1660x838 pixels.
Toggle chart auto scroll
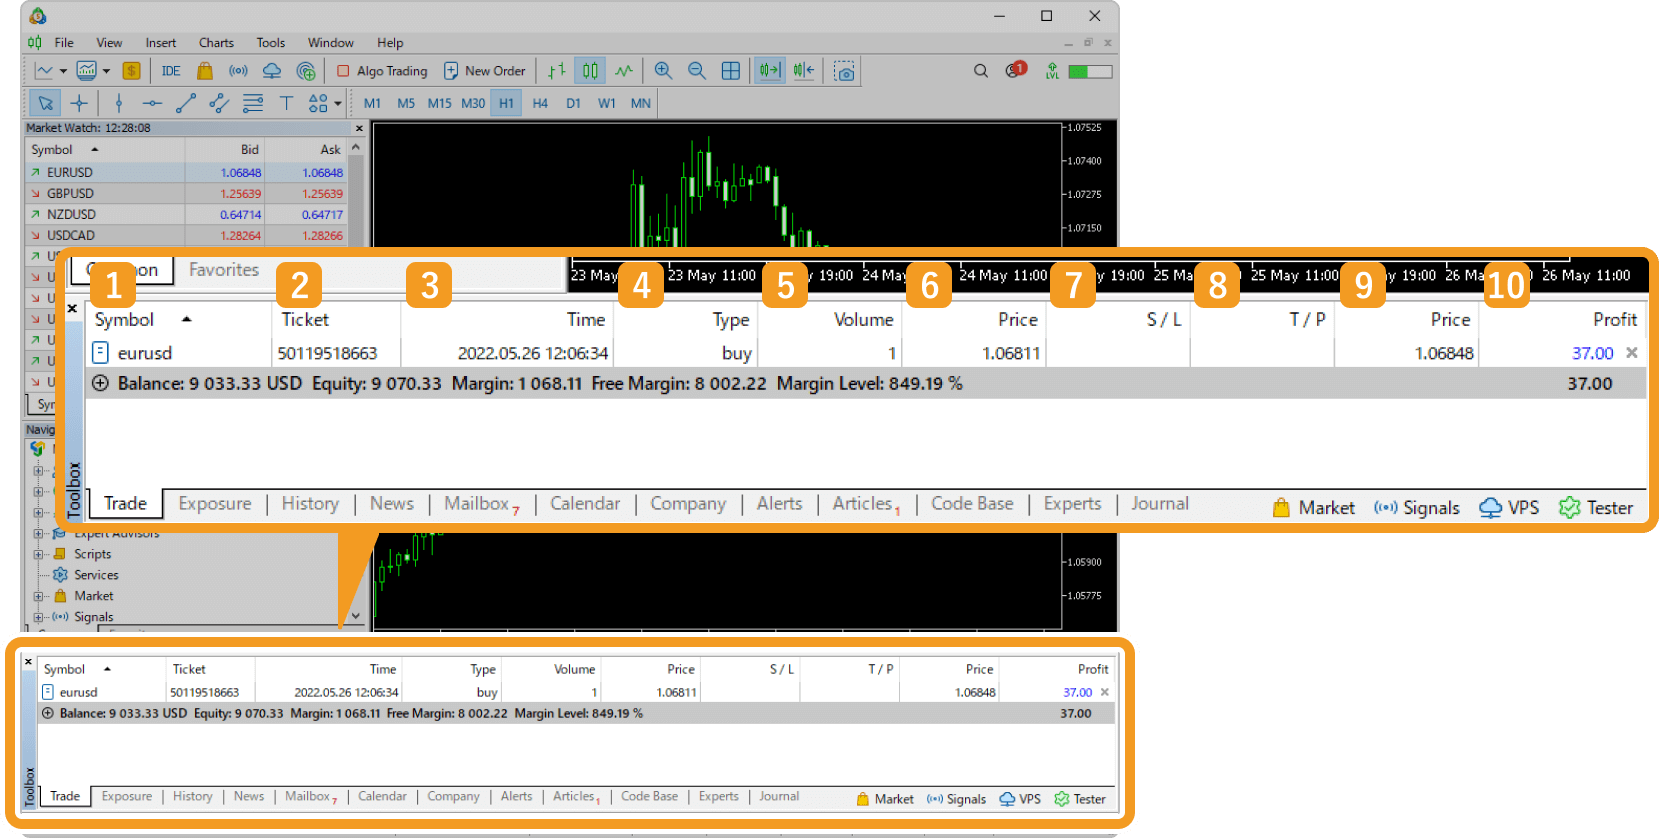click(769, 71)
